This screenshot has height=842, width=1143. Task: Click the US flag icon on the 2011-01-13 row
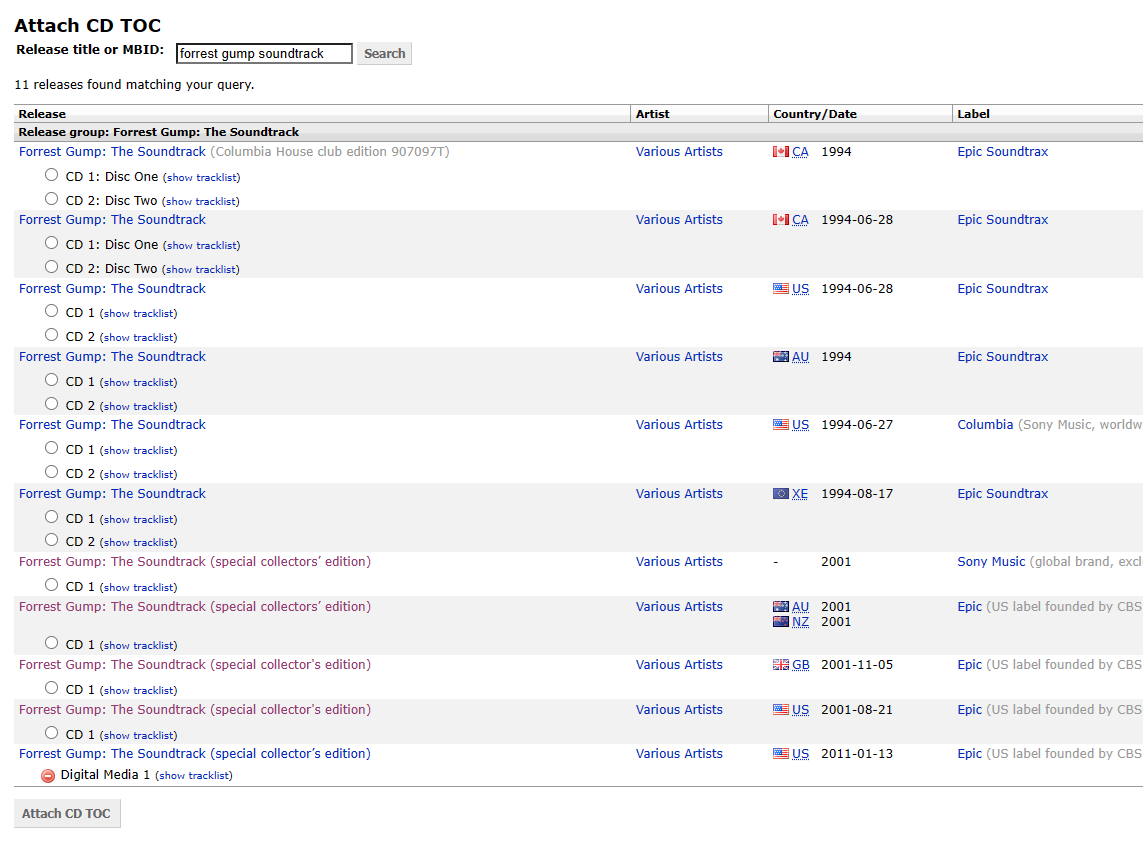point(781,754)
